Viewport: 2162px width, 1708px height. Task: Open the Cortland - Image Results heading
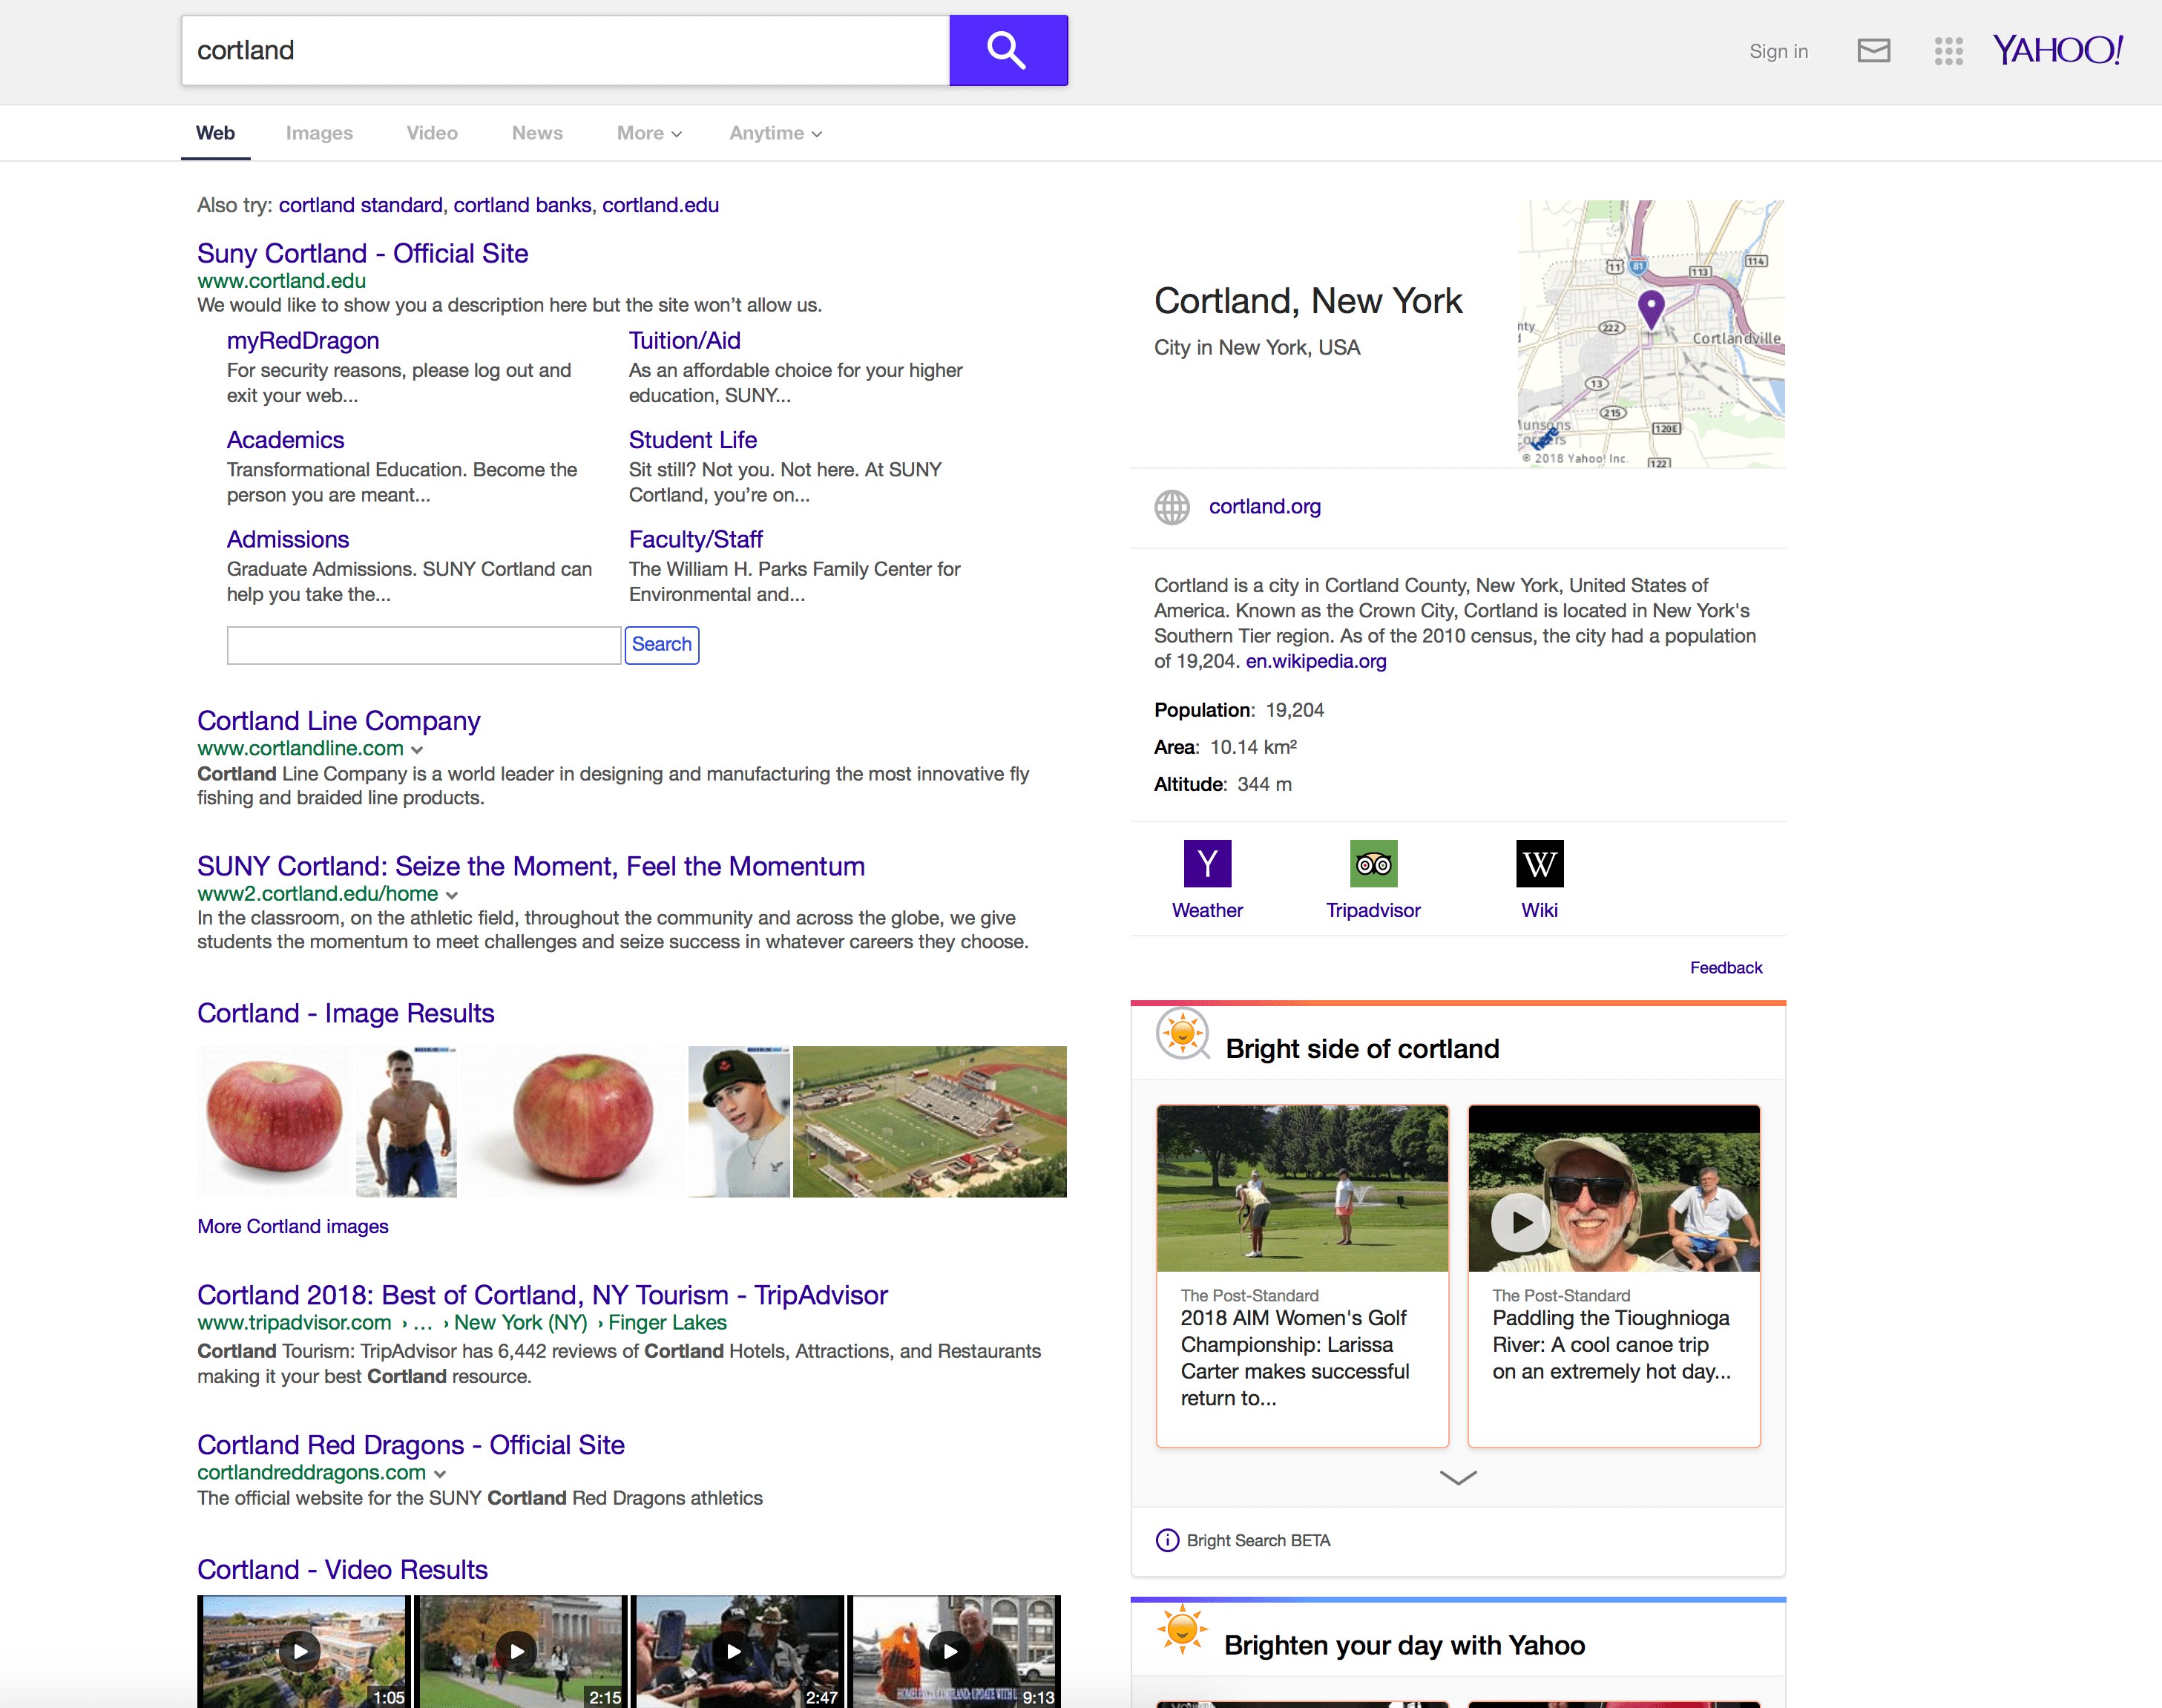(x=345, y=1013)
